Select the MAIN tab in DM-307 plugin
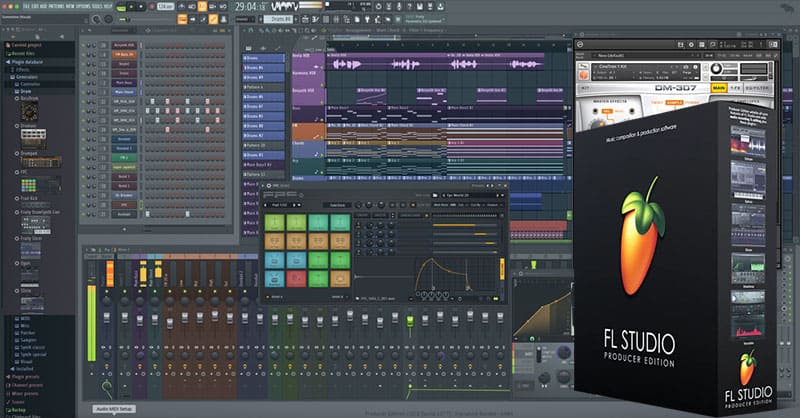Viewport: 800px width, 418px height. coord(719,88)
